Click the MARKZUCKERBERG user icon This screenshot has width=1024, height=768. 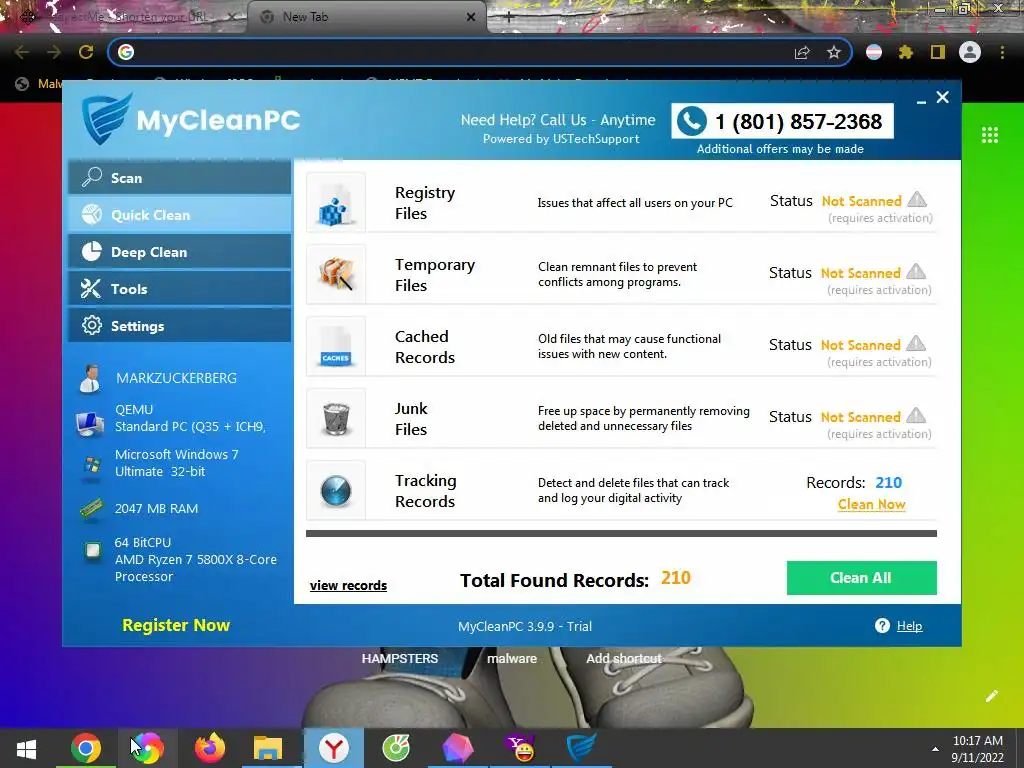[89, 378]
